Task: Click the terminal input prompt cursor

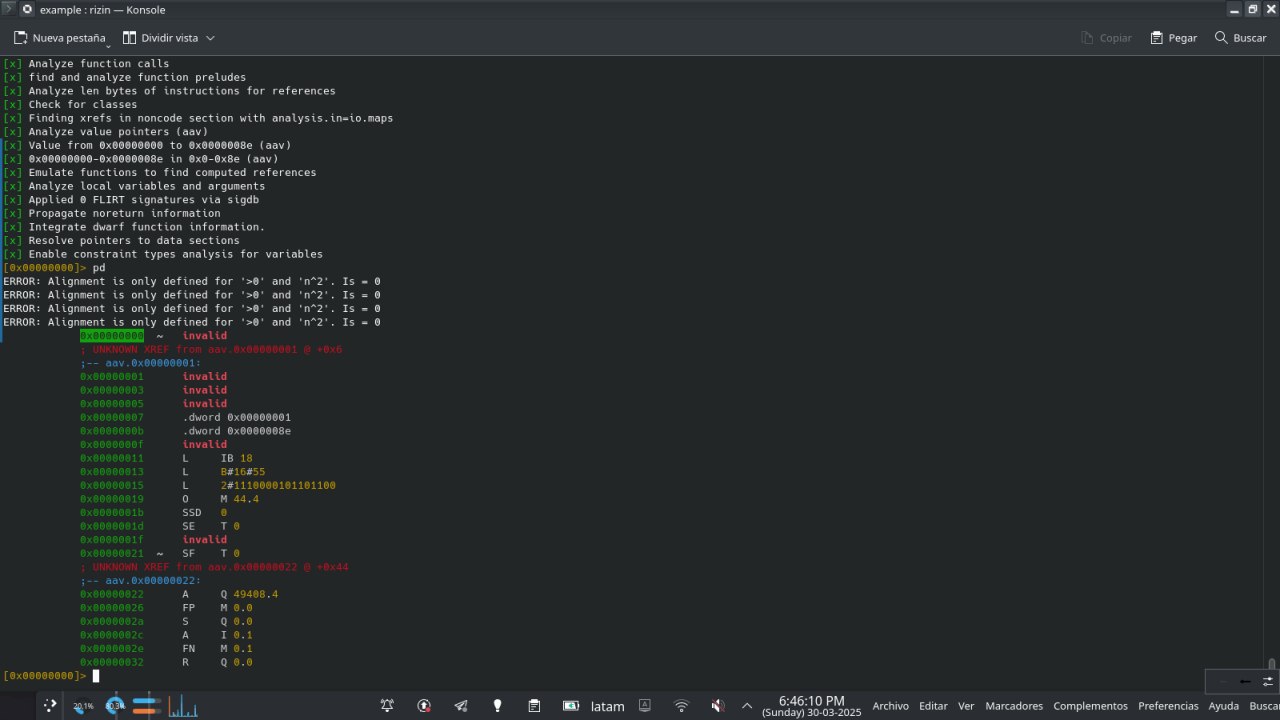Action: click(96, 676)
